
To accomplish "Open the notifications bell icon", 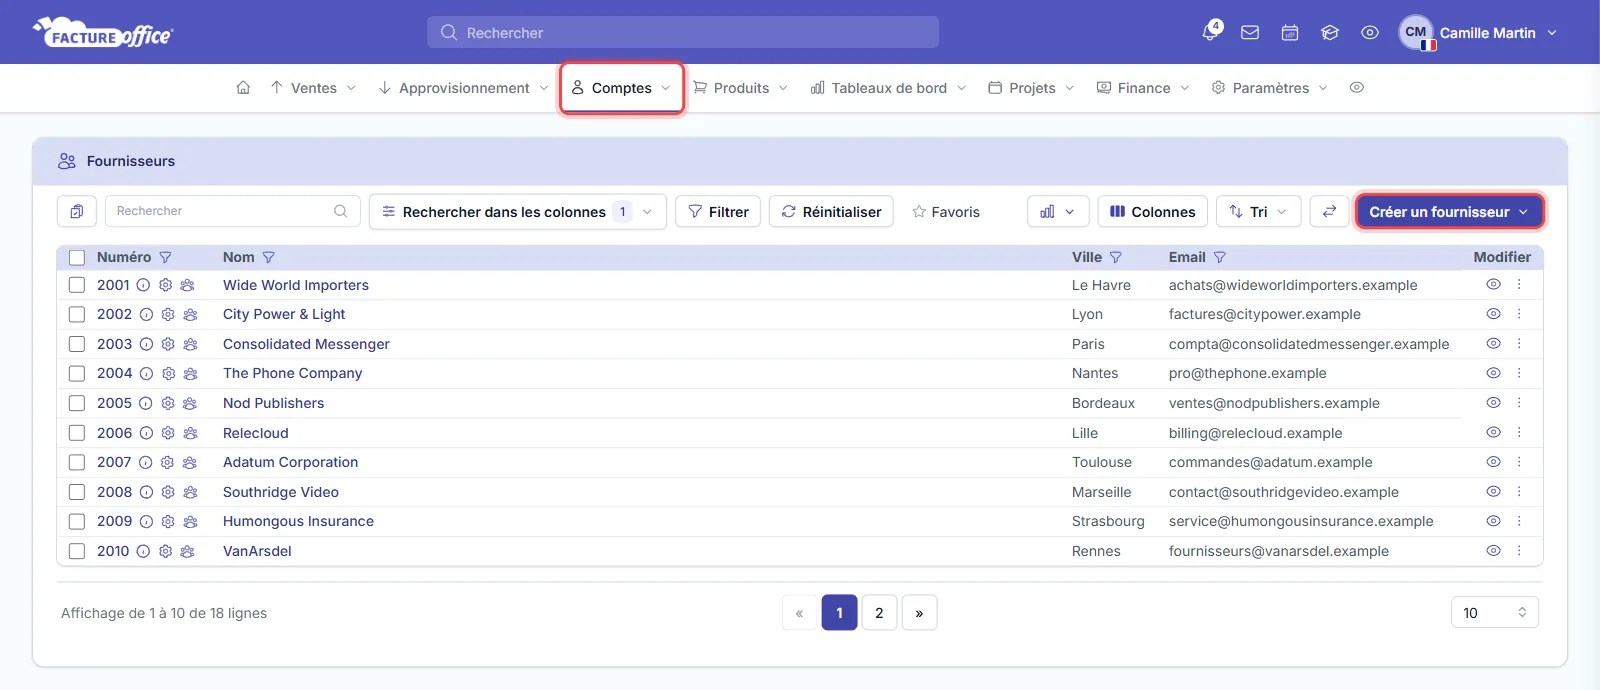I will [x=1211, y=32].
